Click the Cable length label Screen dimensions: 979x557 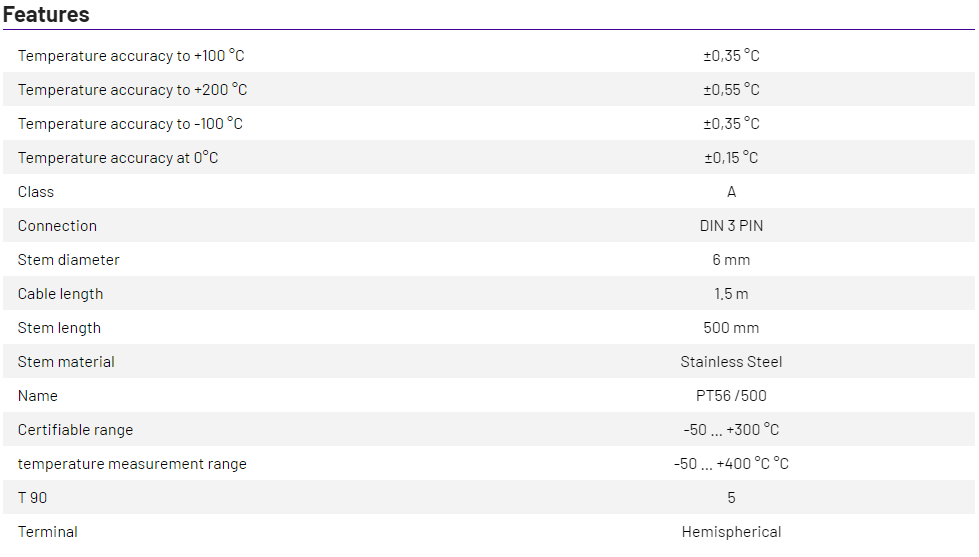[60, 294]
